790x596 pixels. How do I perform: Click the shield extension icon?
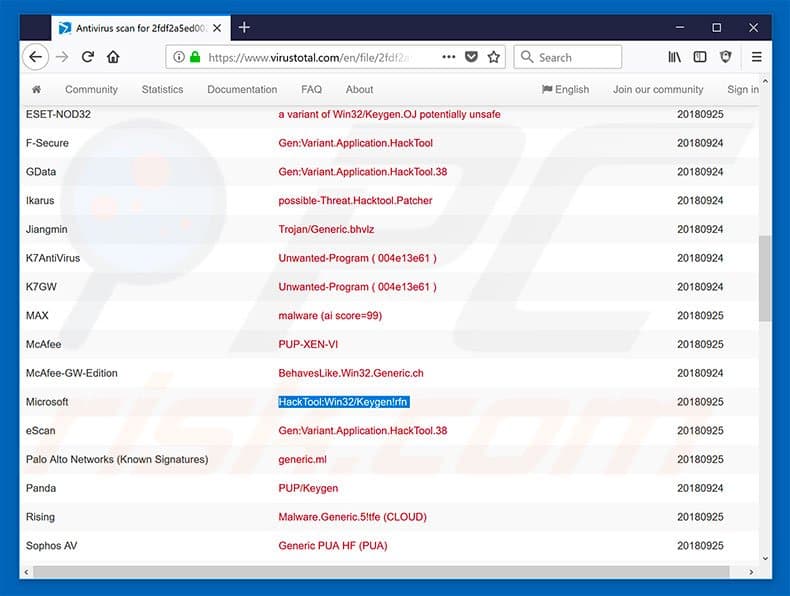(726, 57)
